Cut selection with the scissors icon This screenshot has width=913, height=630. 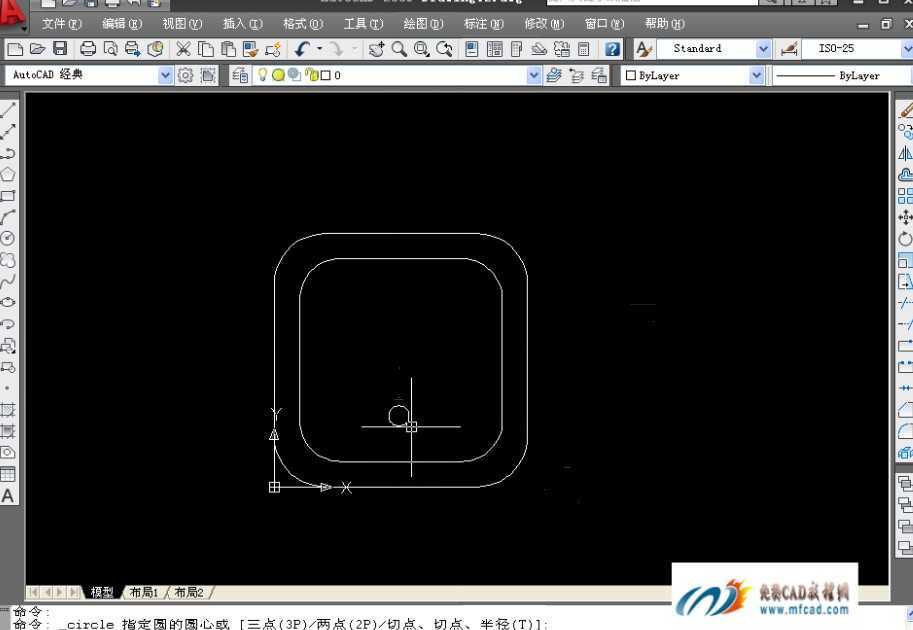pyautogui.click(x=183, y=49)
